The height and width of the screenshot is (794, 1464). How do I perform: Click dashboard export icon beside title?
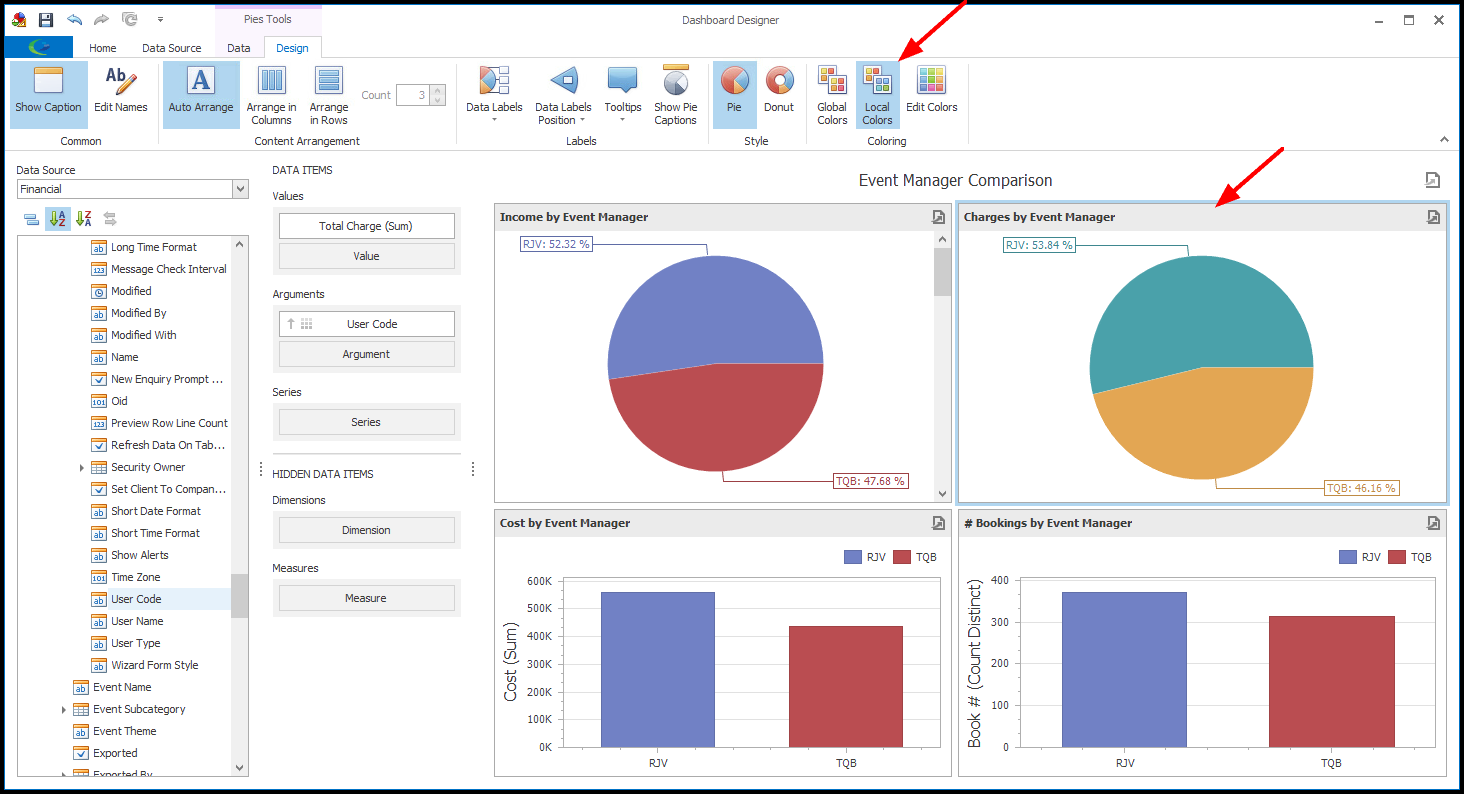pos(1433,180)
